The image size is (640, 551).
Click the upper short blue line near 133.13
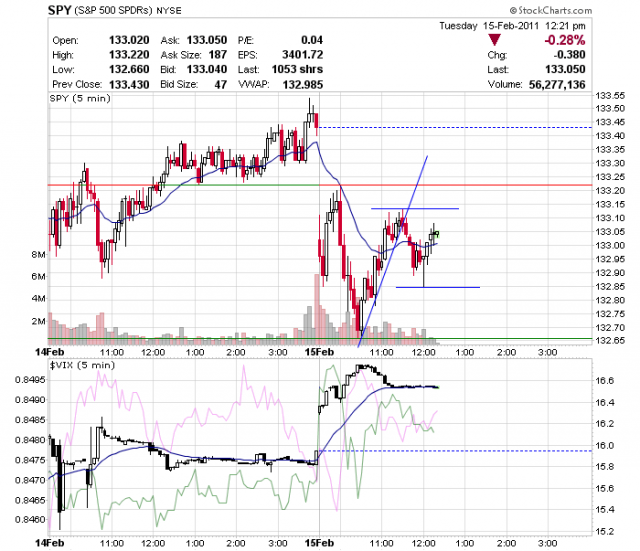point(415,209)
